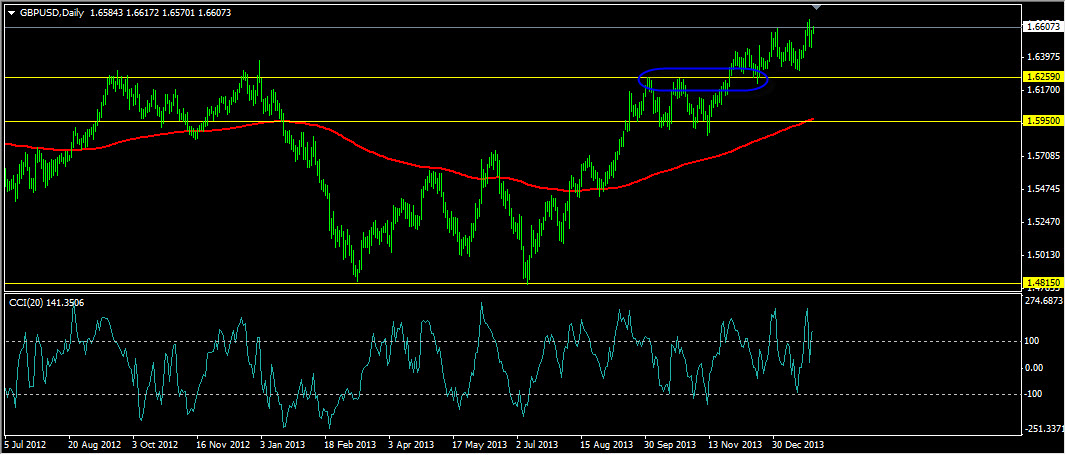Click the current price label 1.66073
Image resolution: width=1066 pixels, height=455 pixels.
pos(1043,27)
